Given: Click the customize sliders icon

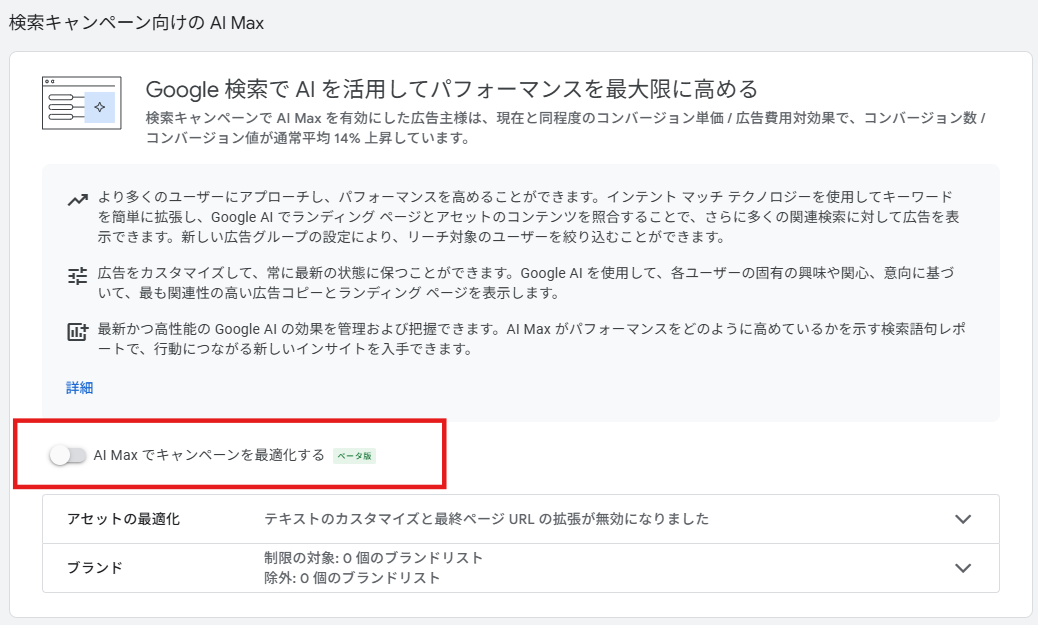Looking at the screenshot, I should coord(77,275).
